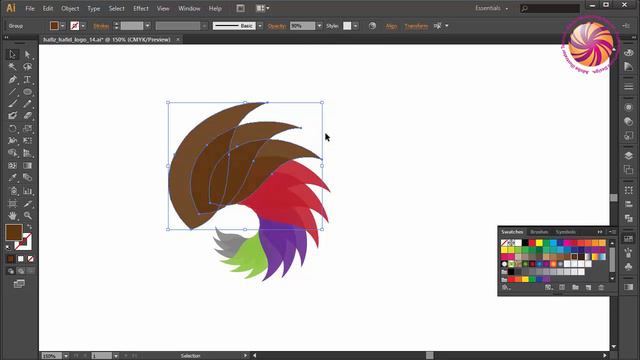640x360 pixels.
Task: Open the Object menu
Action: pyautogui.click(x=70, y=8)
